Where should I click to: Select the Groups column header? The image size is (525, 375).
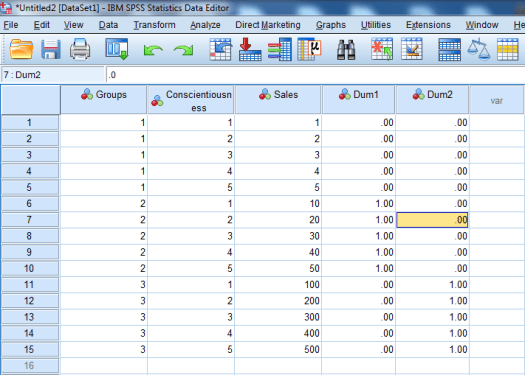(104, 100)
